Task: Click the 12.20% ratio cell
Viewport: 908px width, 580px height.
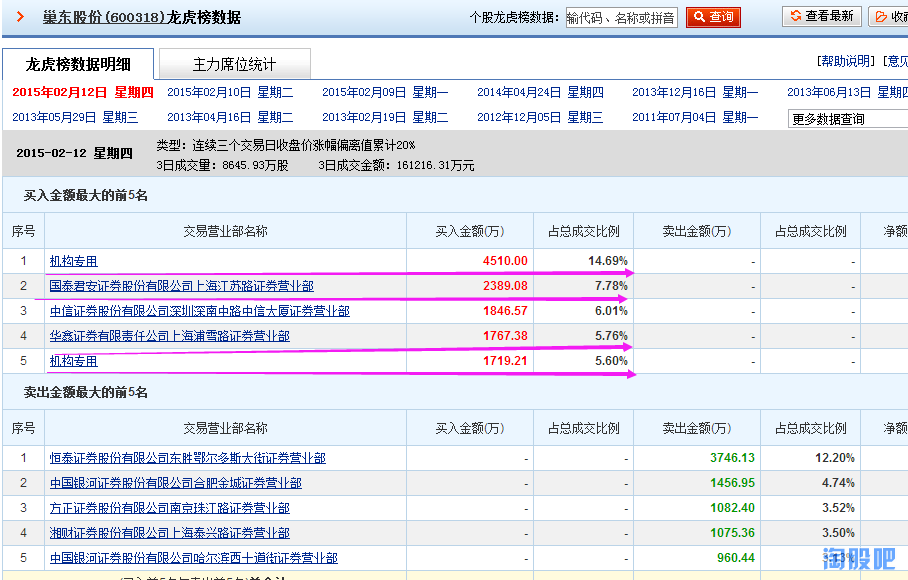Action: pyautogui.click(x=811, y=458)
